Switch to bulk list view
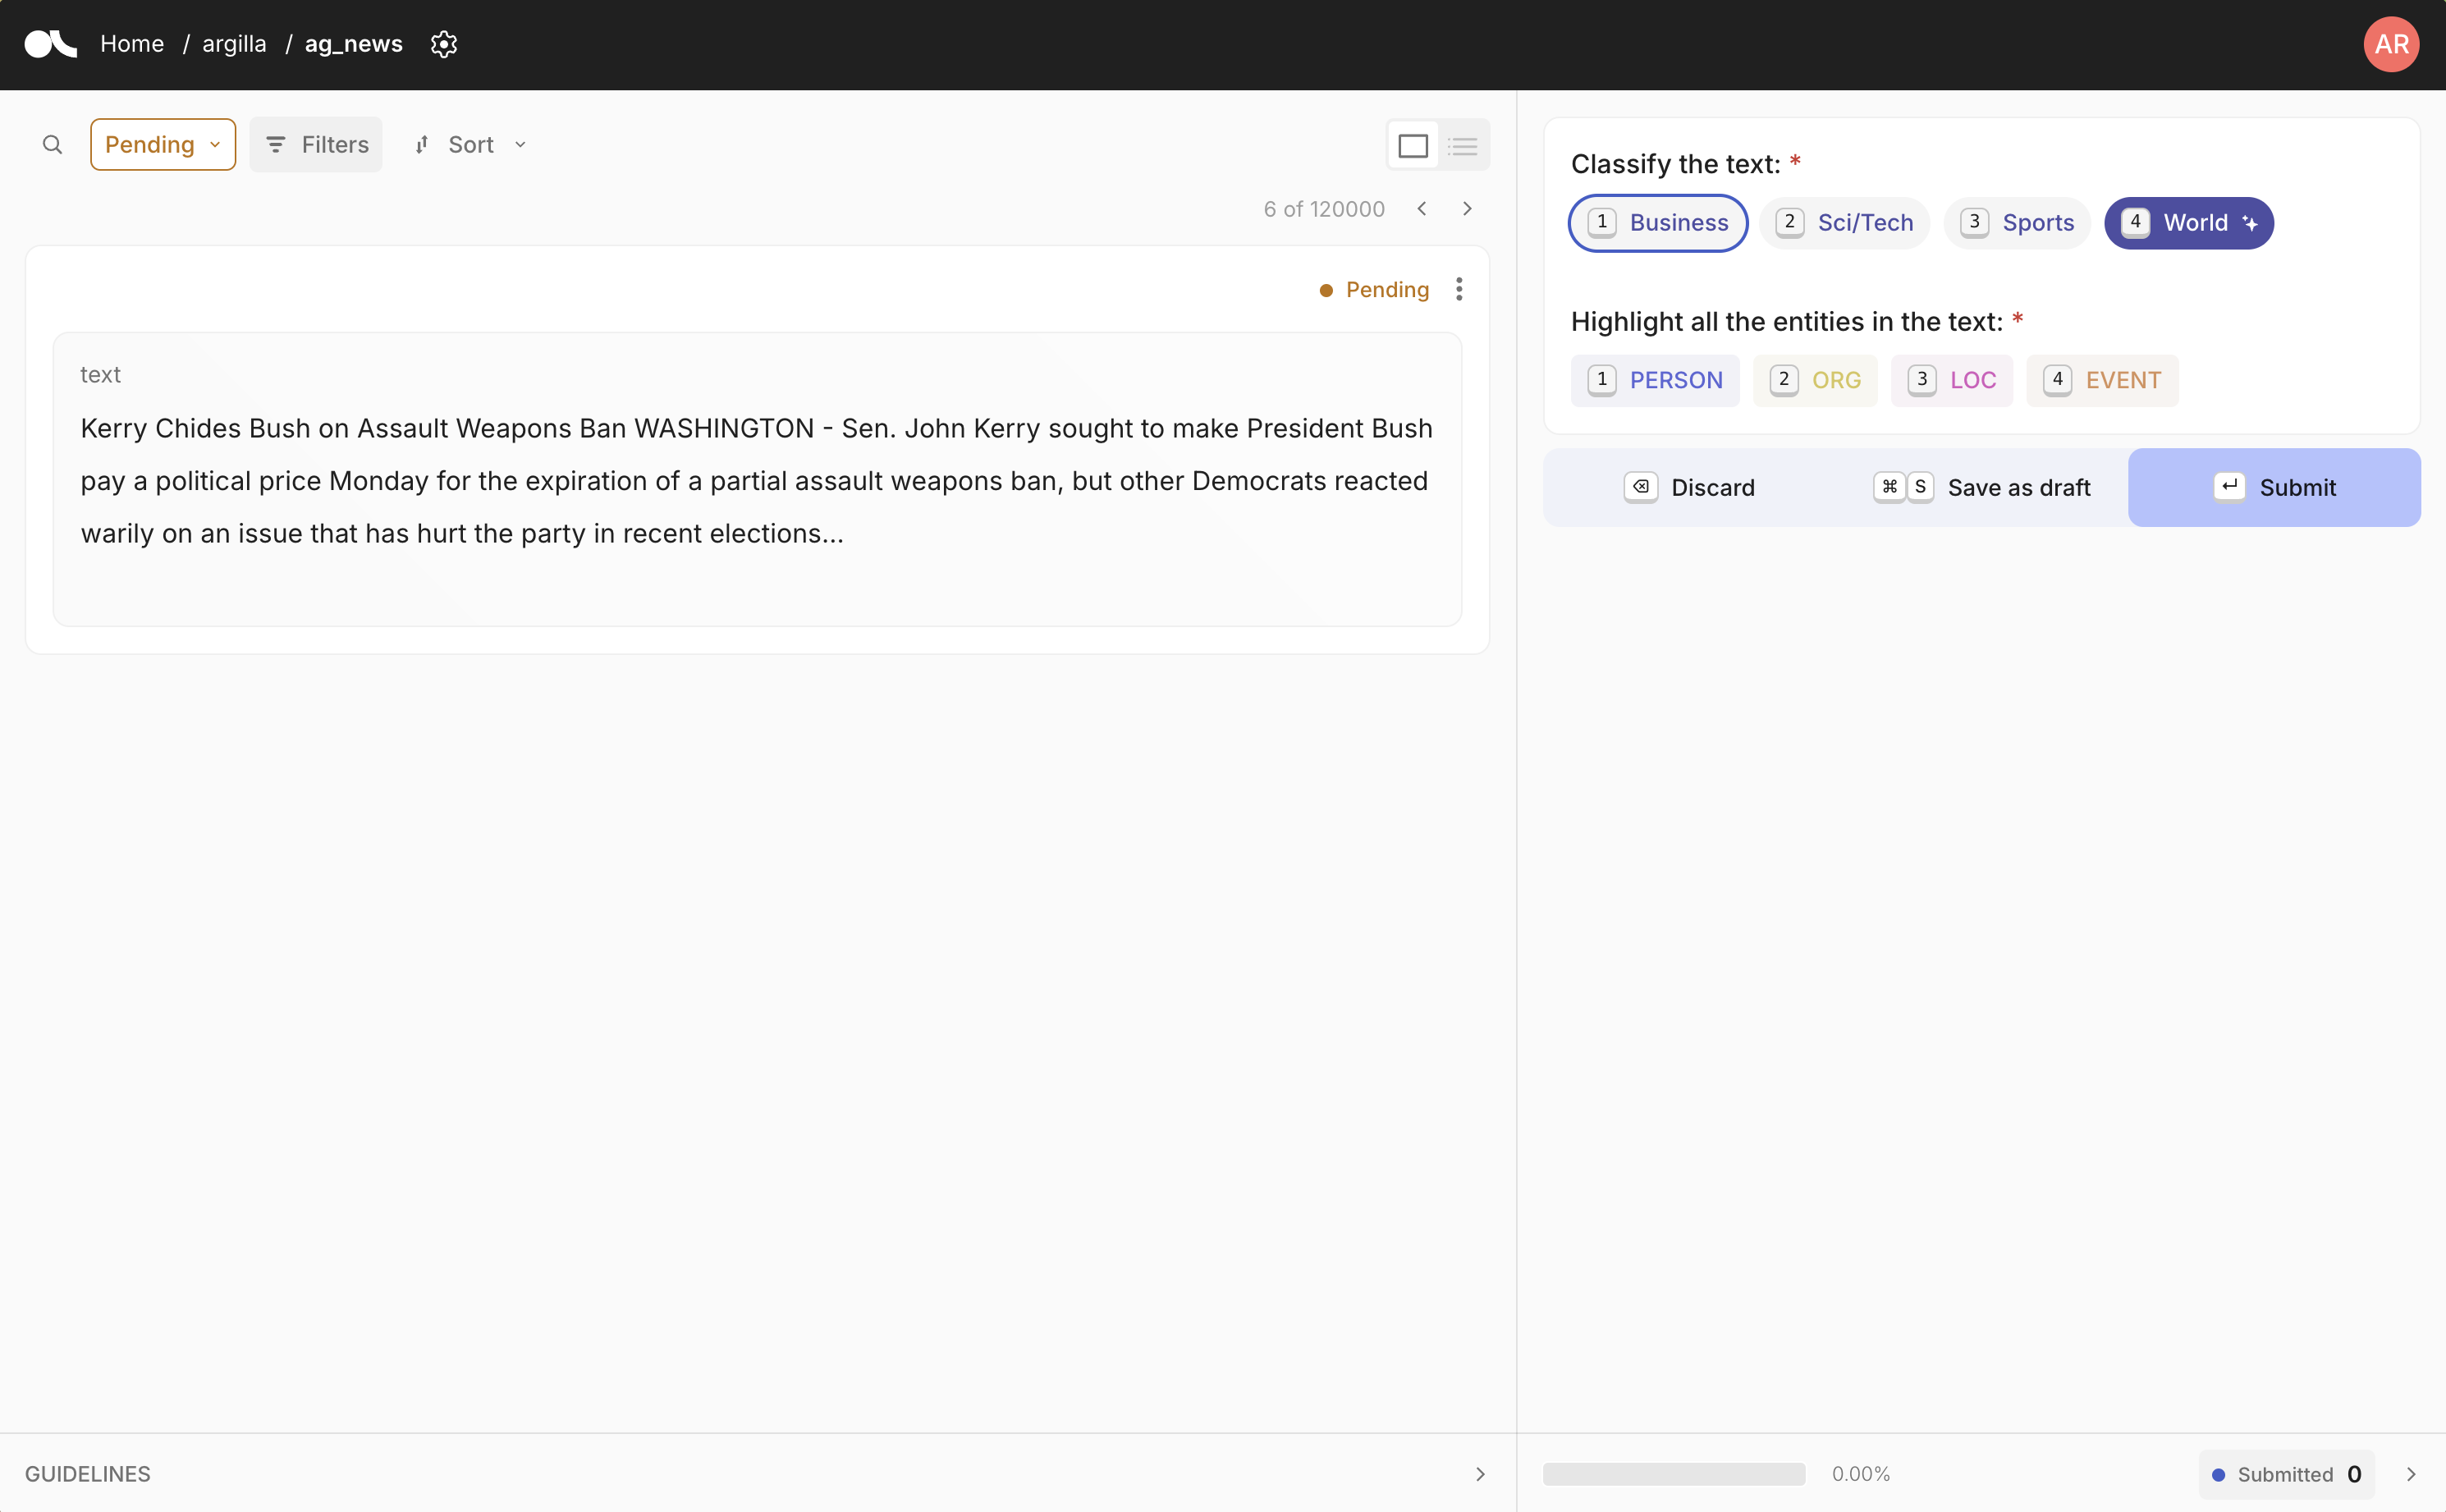2446x1512 pixels. 1462,145
